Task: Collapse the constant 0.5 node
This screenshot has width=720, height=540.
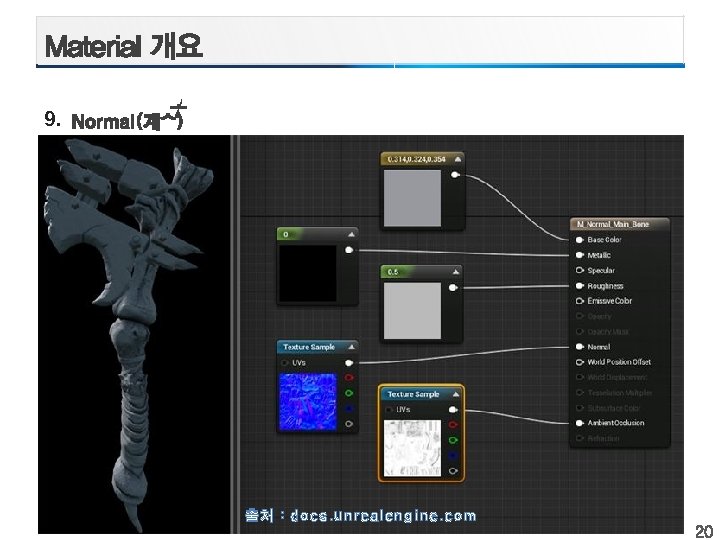Action: click(455, 272)
